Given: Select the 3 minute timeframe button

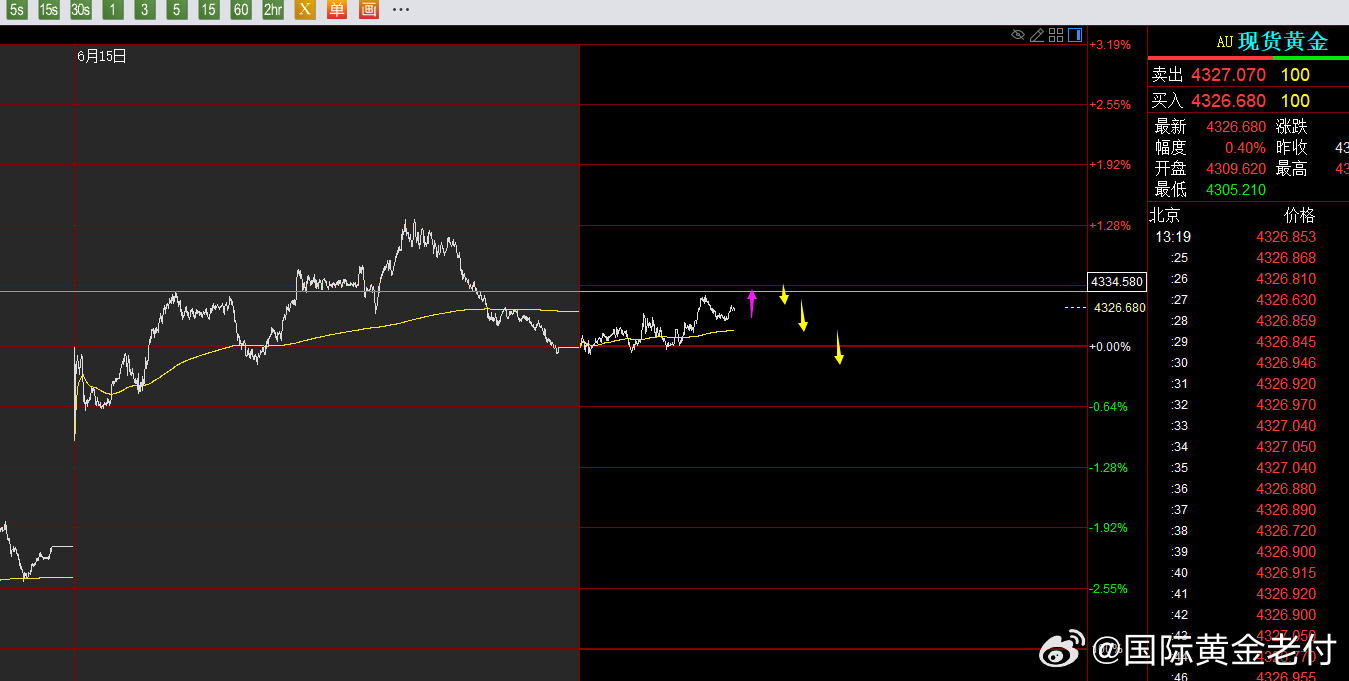Looking at the screenshot, I should pos(145,10).
